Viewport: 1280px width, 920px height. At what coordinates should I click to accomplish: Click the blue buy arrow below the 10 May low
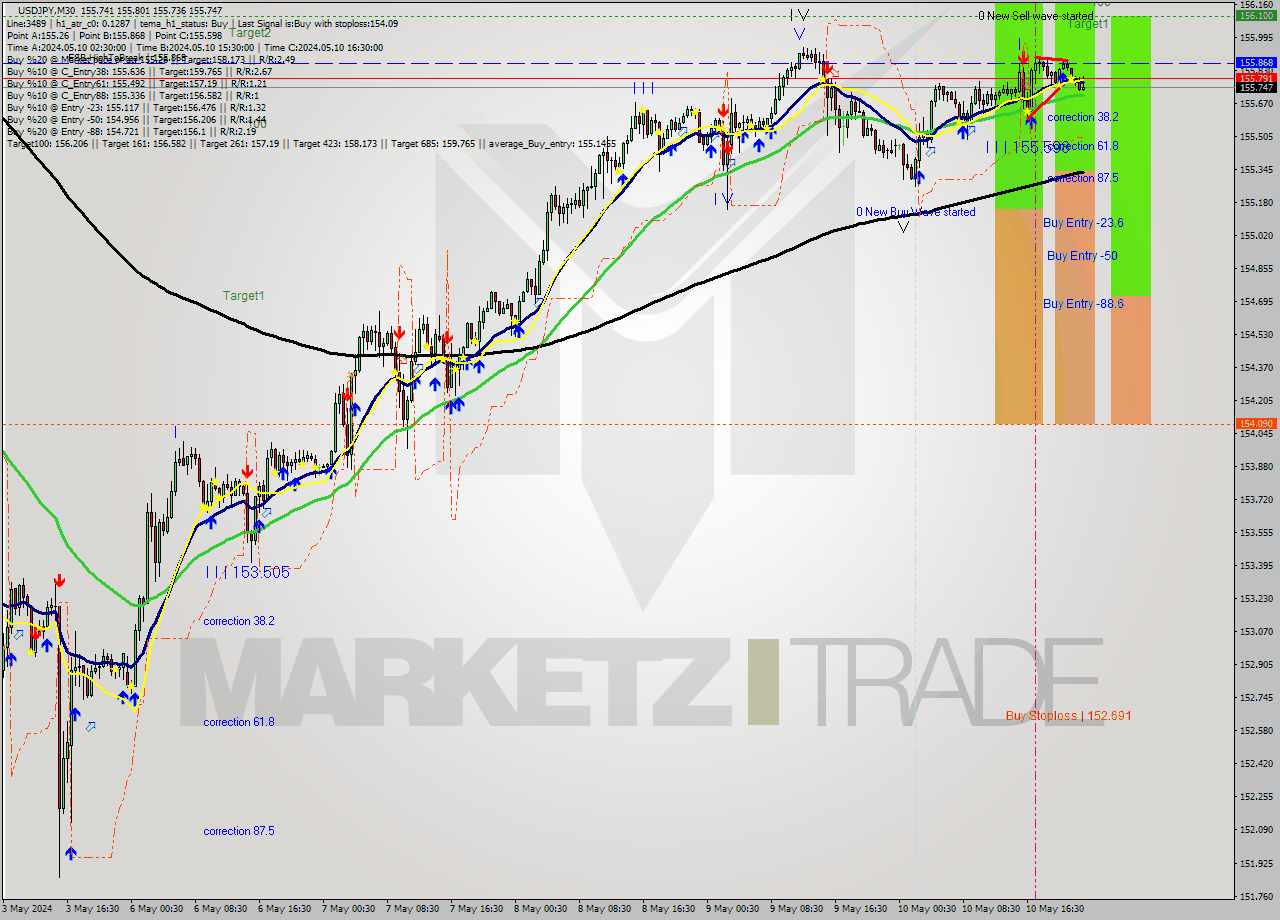[x=918, y=177]
